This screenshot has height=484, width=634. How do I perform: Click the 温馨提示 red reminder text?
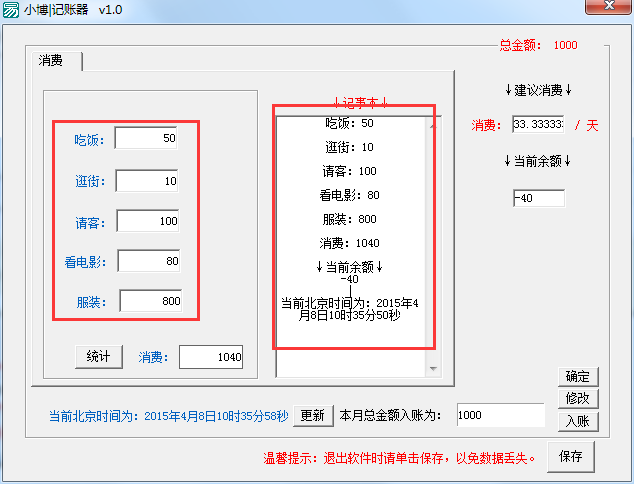(400, 458)
